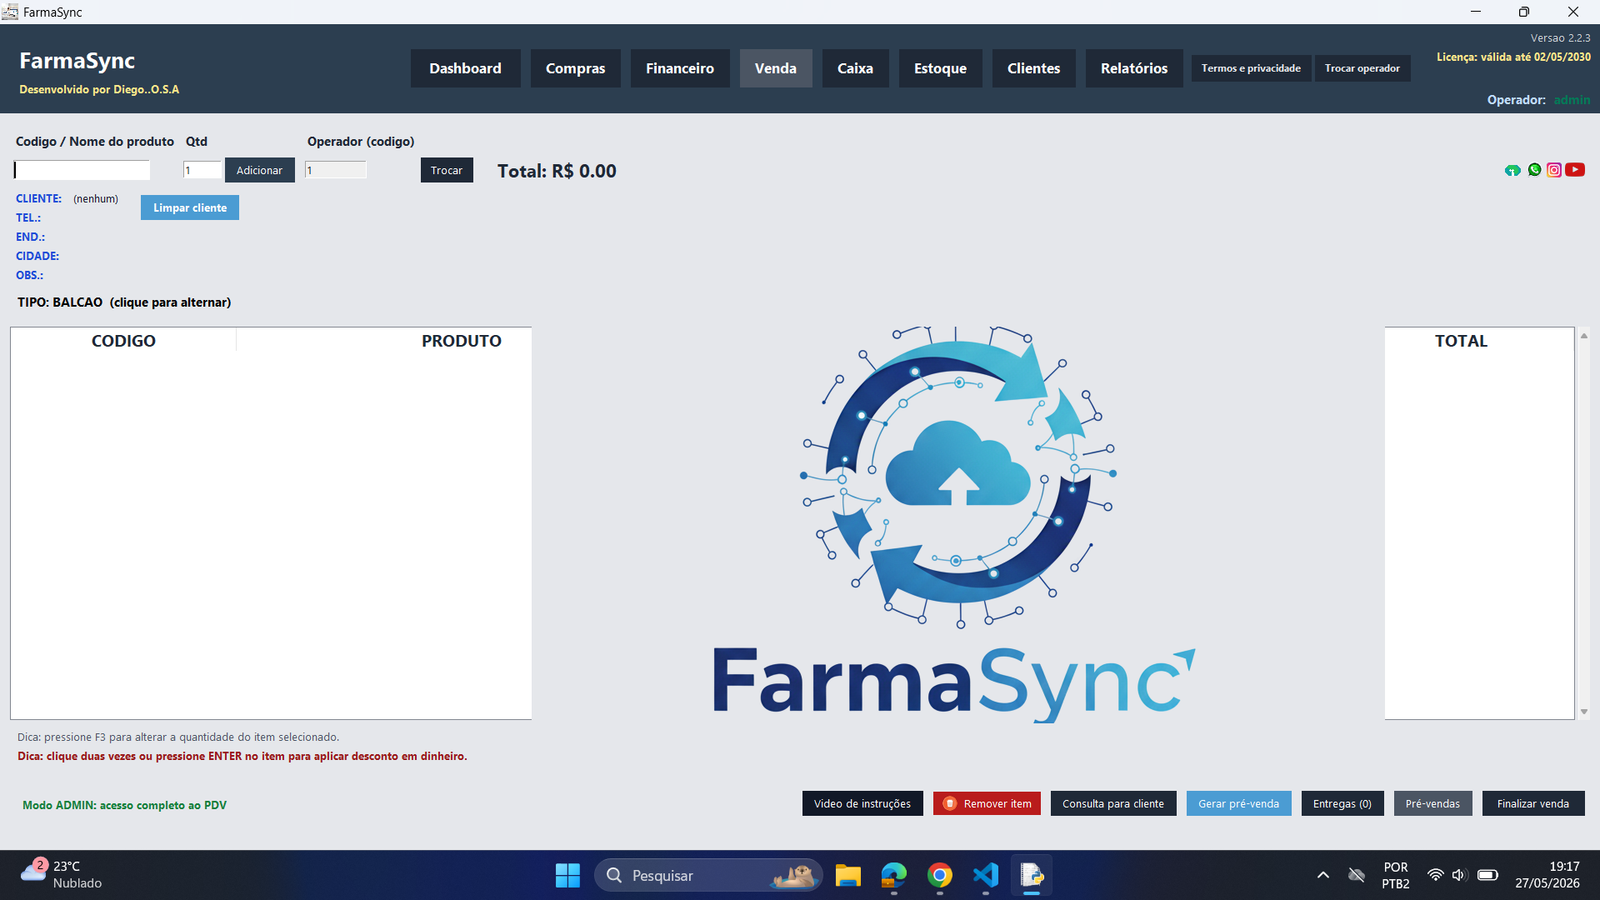Screen dimensions: 1600x900
Task: Click the TOTAL column header
Action: (x=1461, y=341)
